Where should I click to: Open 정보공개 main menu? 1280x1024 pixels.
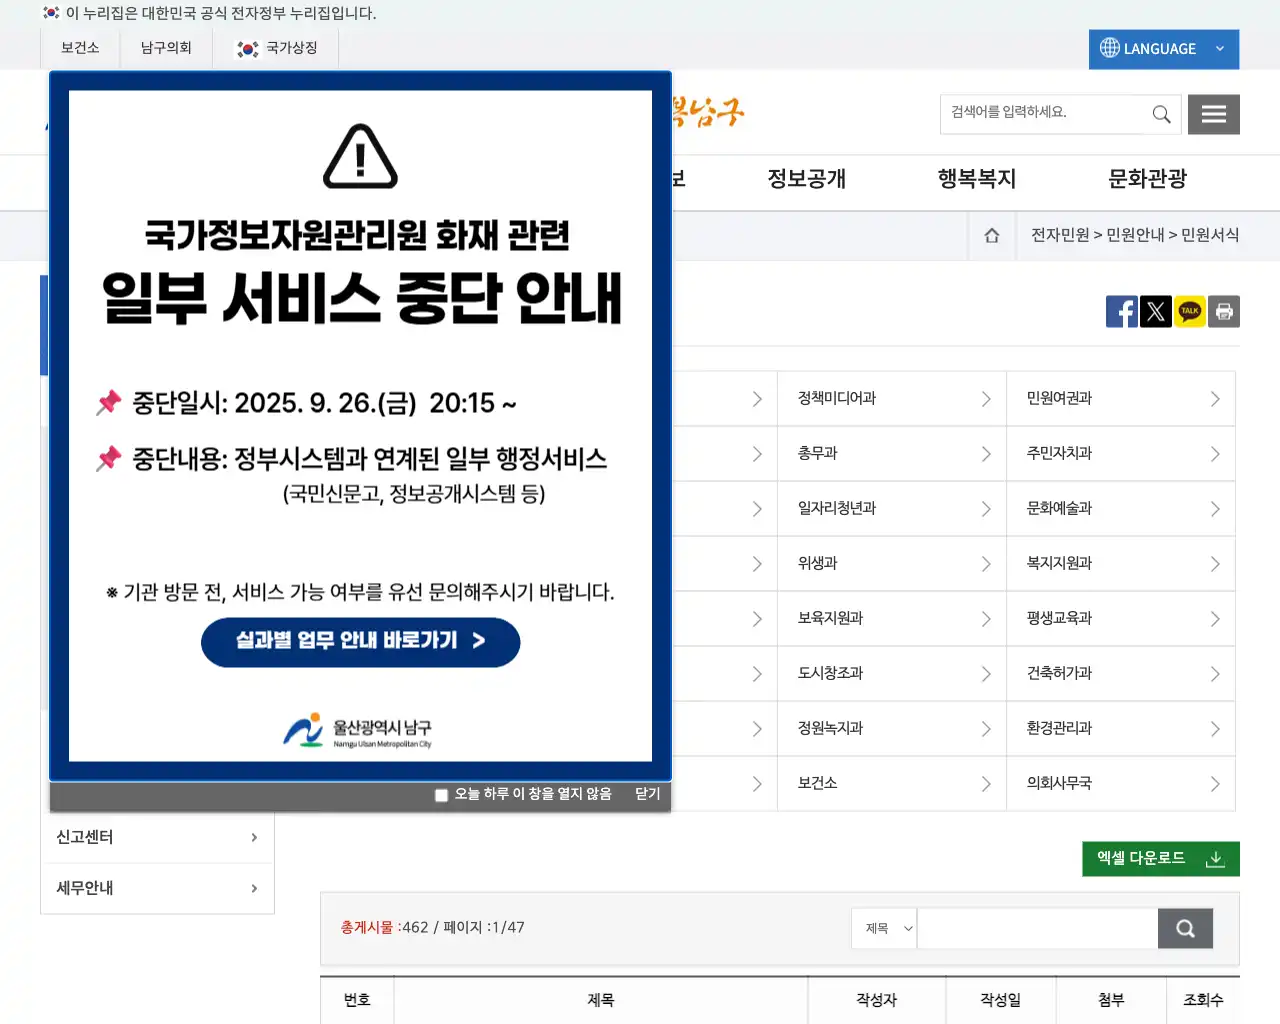coord(807,179)
